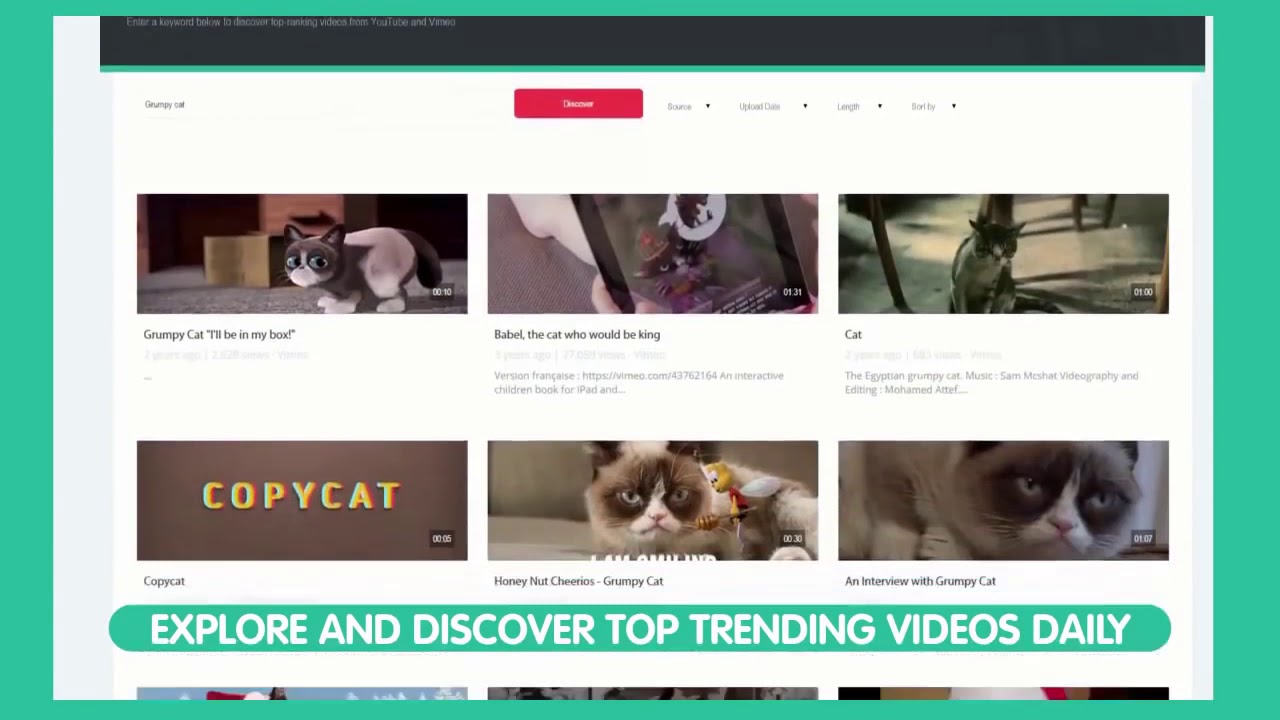The height and width of the screenshot is (720, 1280).
Task: Click the 01:31 duration badge
Action: [792, 292]
